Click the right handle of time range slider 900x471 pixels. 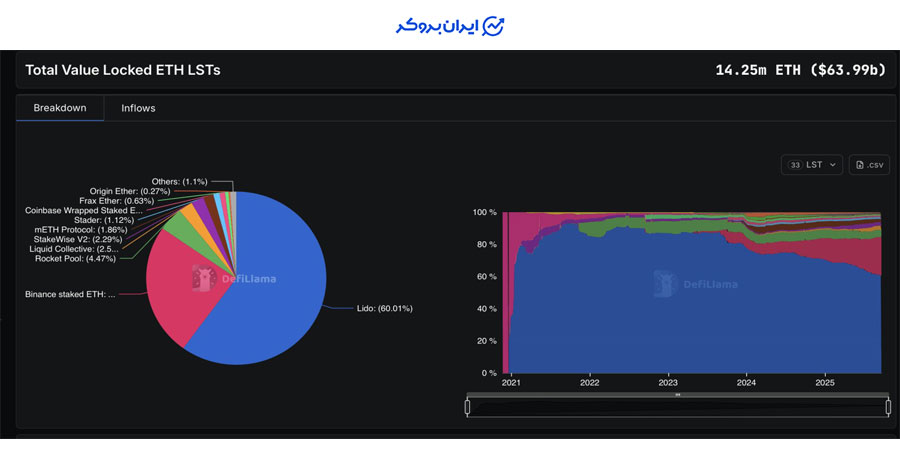tap(888, 407)
